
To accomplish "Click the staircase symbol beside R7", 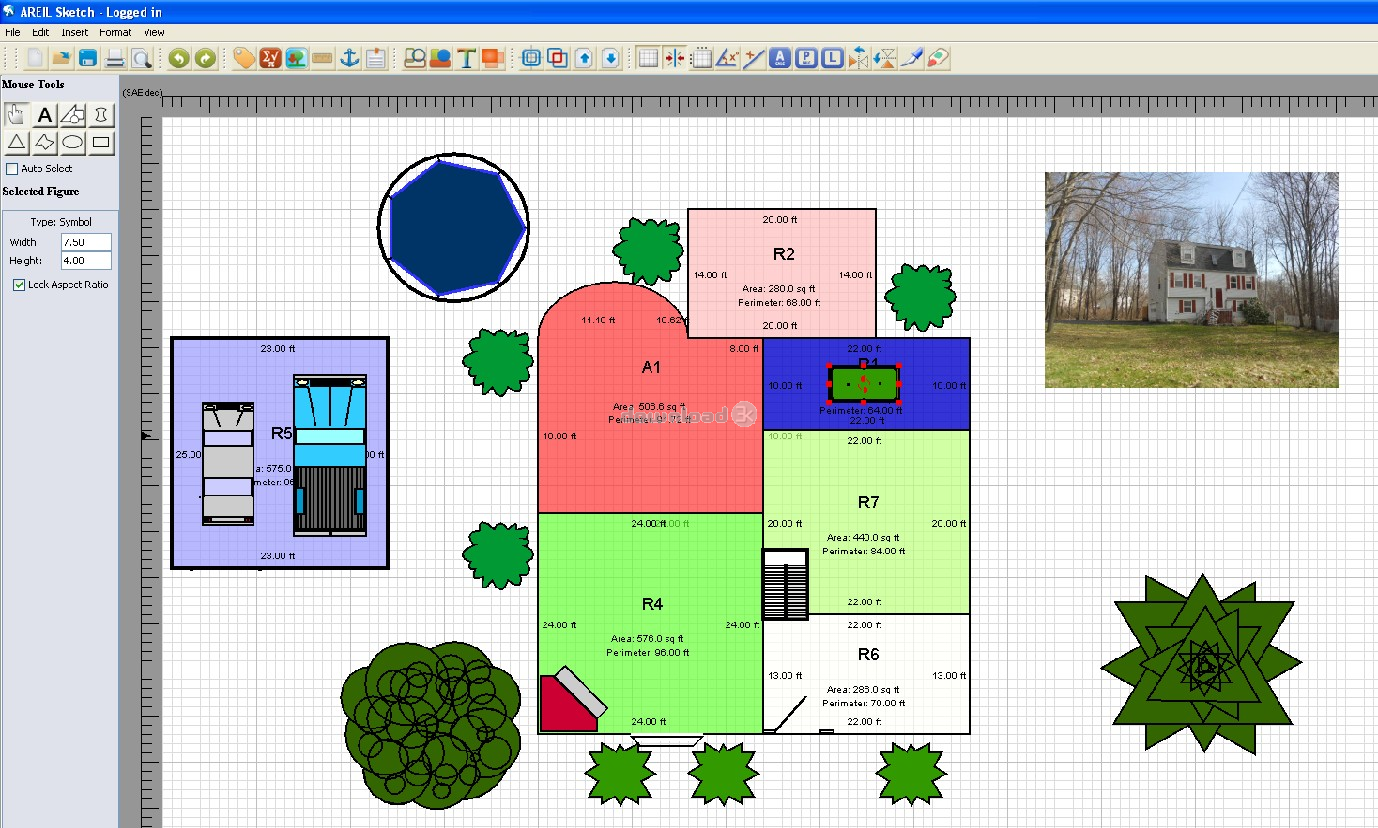I will [786, 585].
